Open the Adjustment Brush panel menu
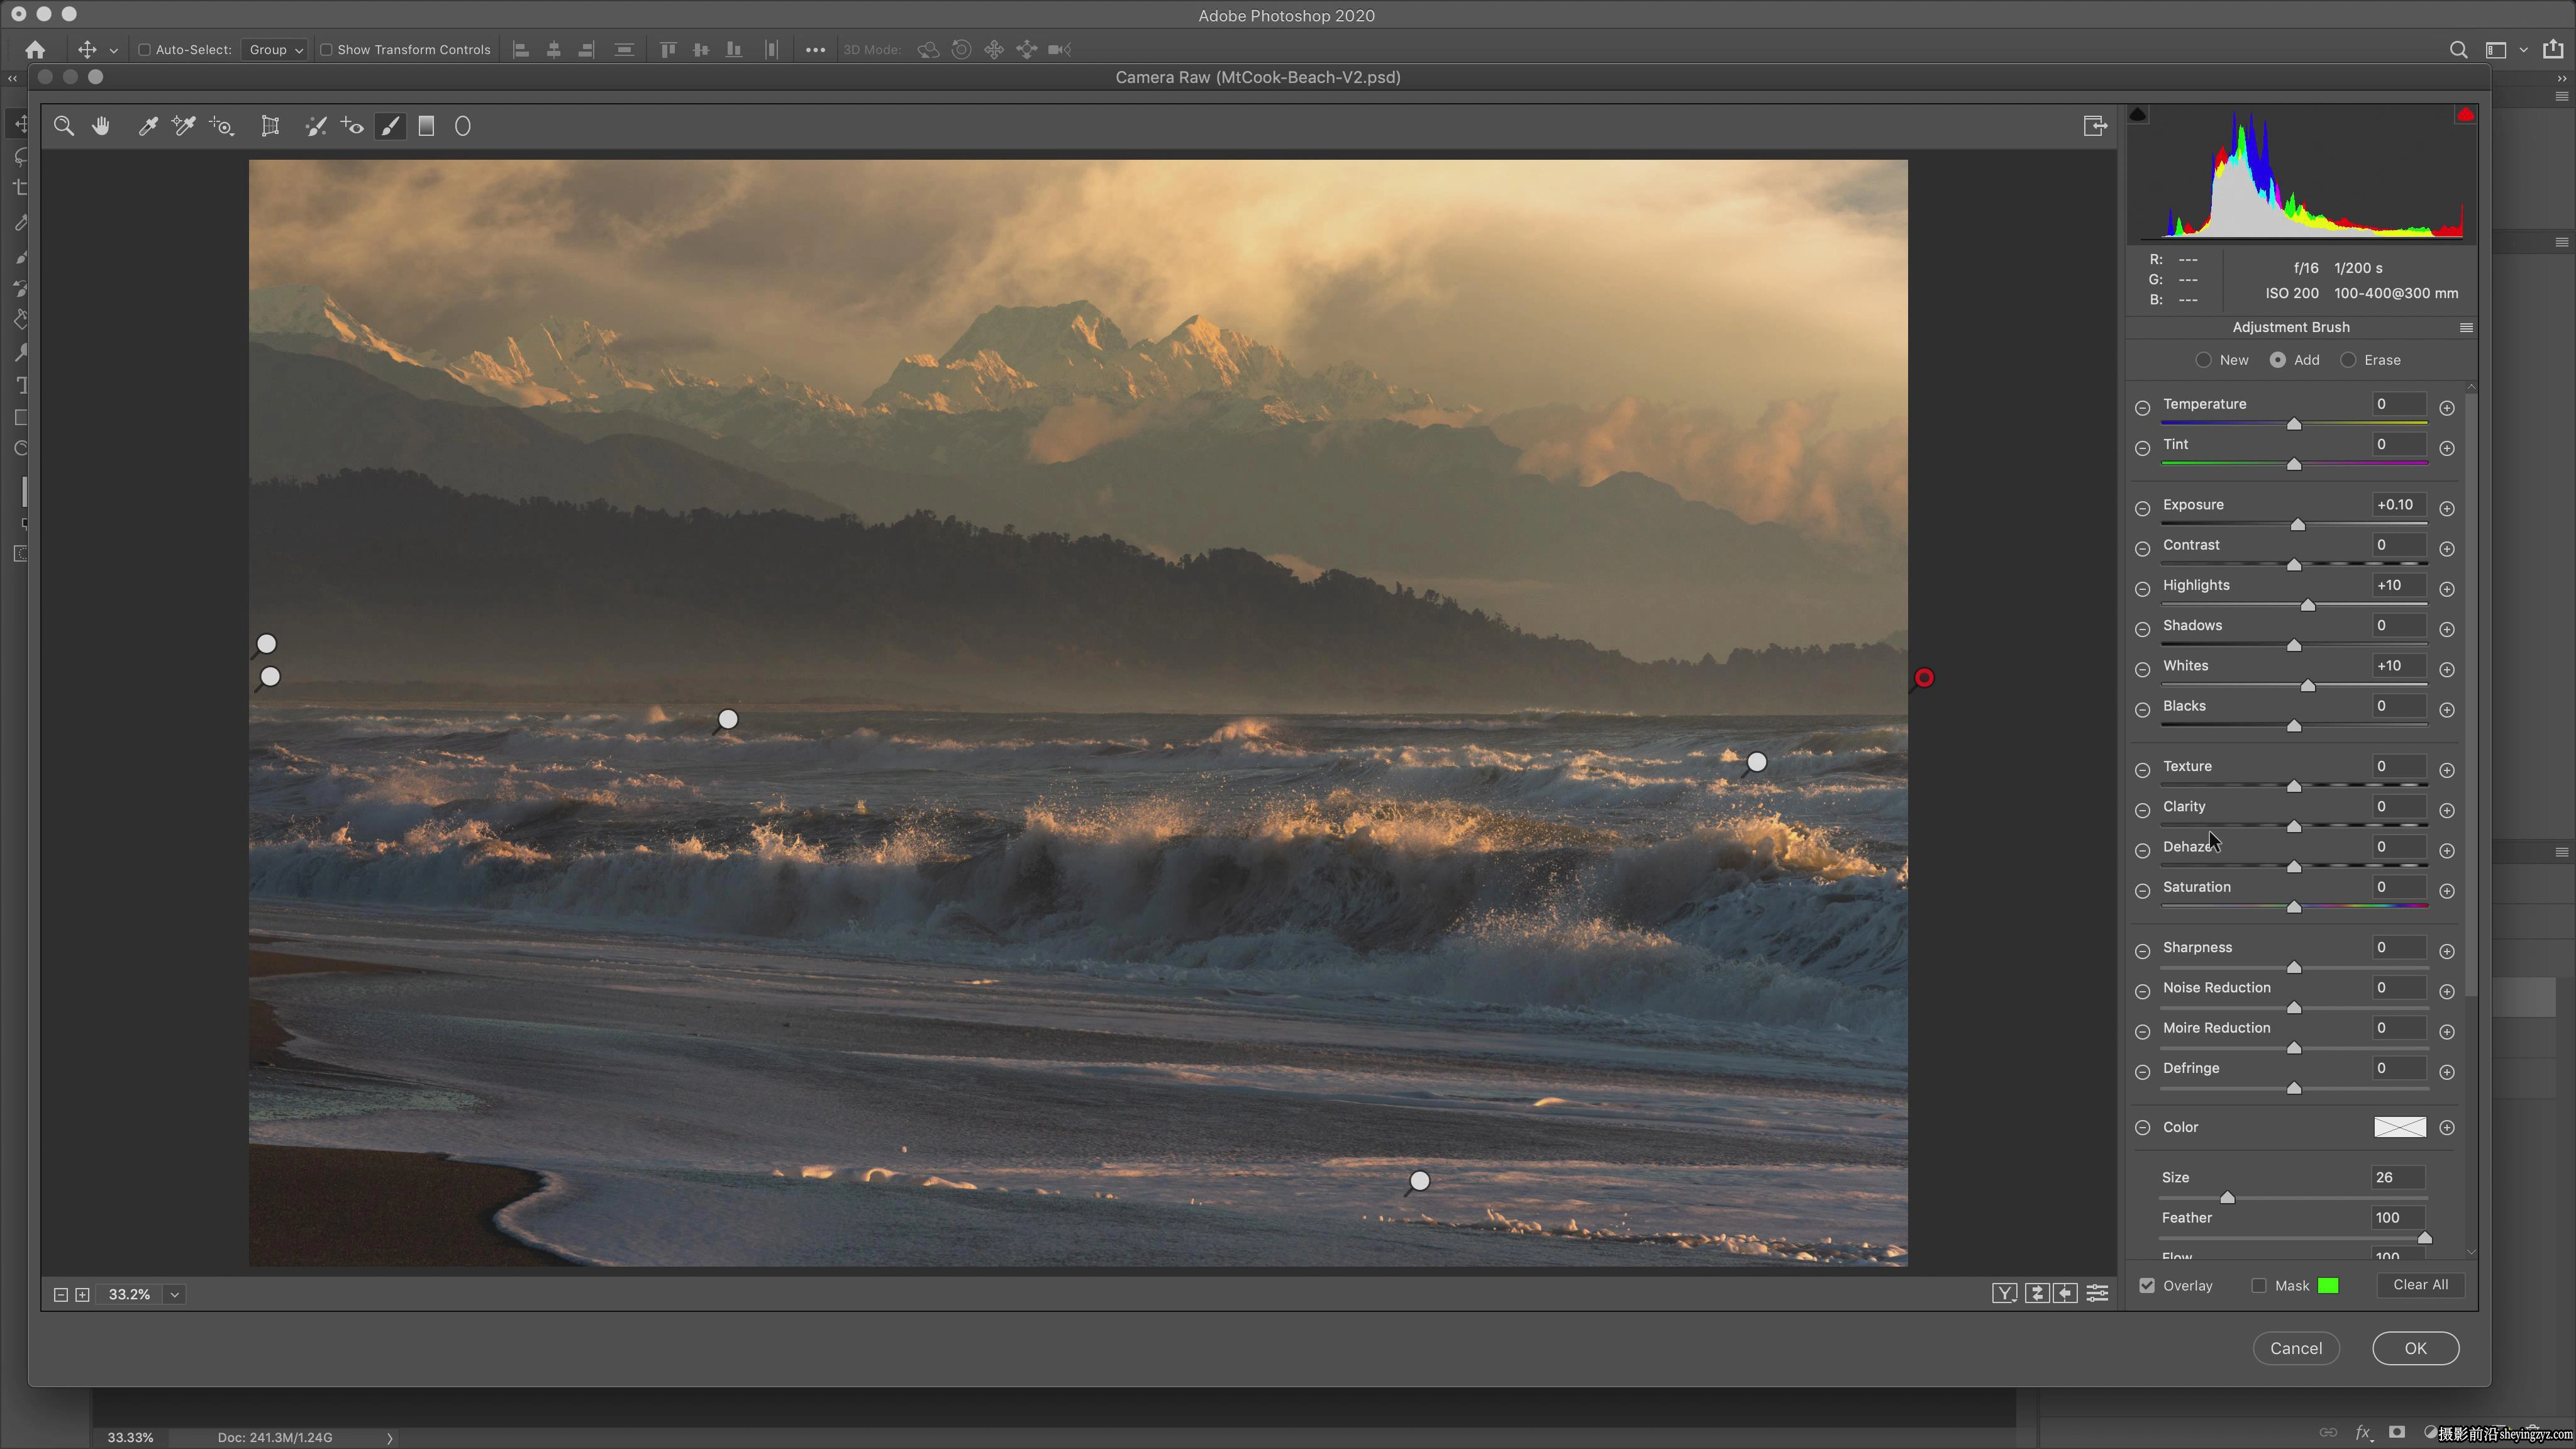The width and height of the screenshot is (2576, 1449). click(x=2466, y=328)
